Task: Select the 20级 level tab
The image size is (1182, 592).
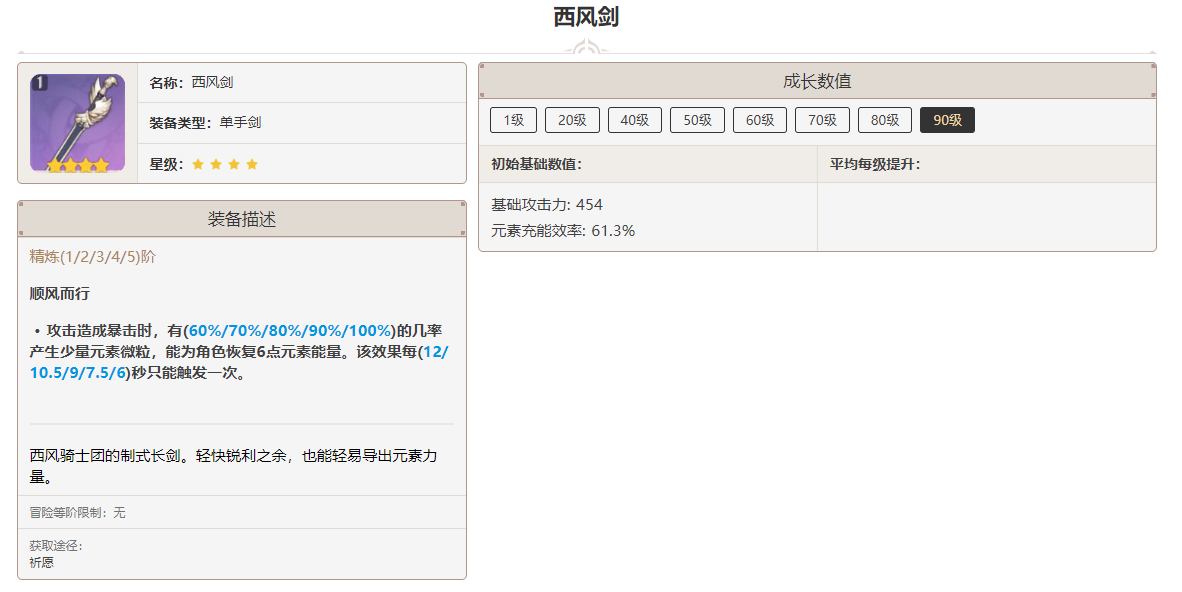Action: click(572, 120)
